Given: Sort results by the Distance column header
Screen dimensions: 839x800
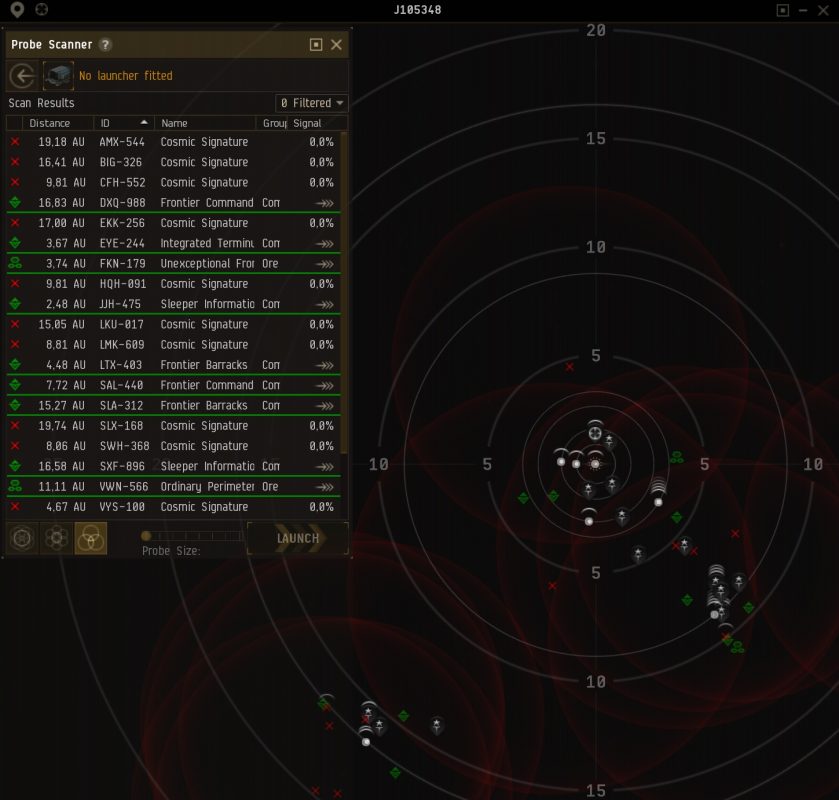Looking at the screenshot, I should [x=50, y=123].
